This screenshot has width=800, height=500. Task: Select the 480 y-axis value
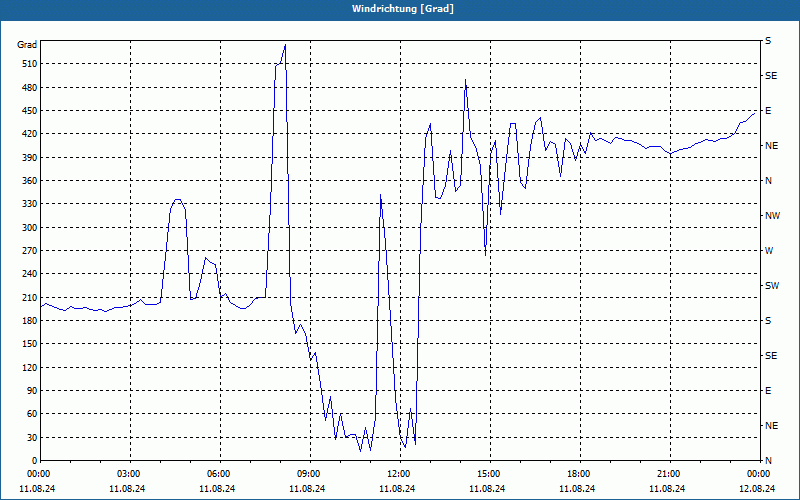(x=30, y=88)
